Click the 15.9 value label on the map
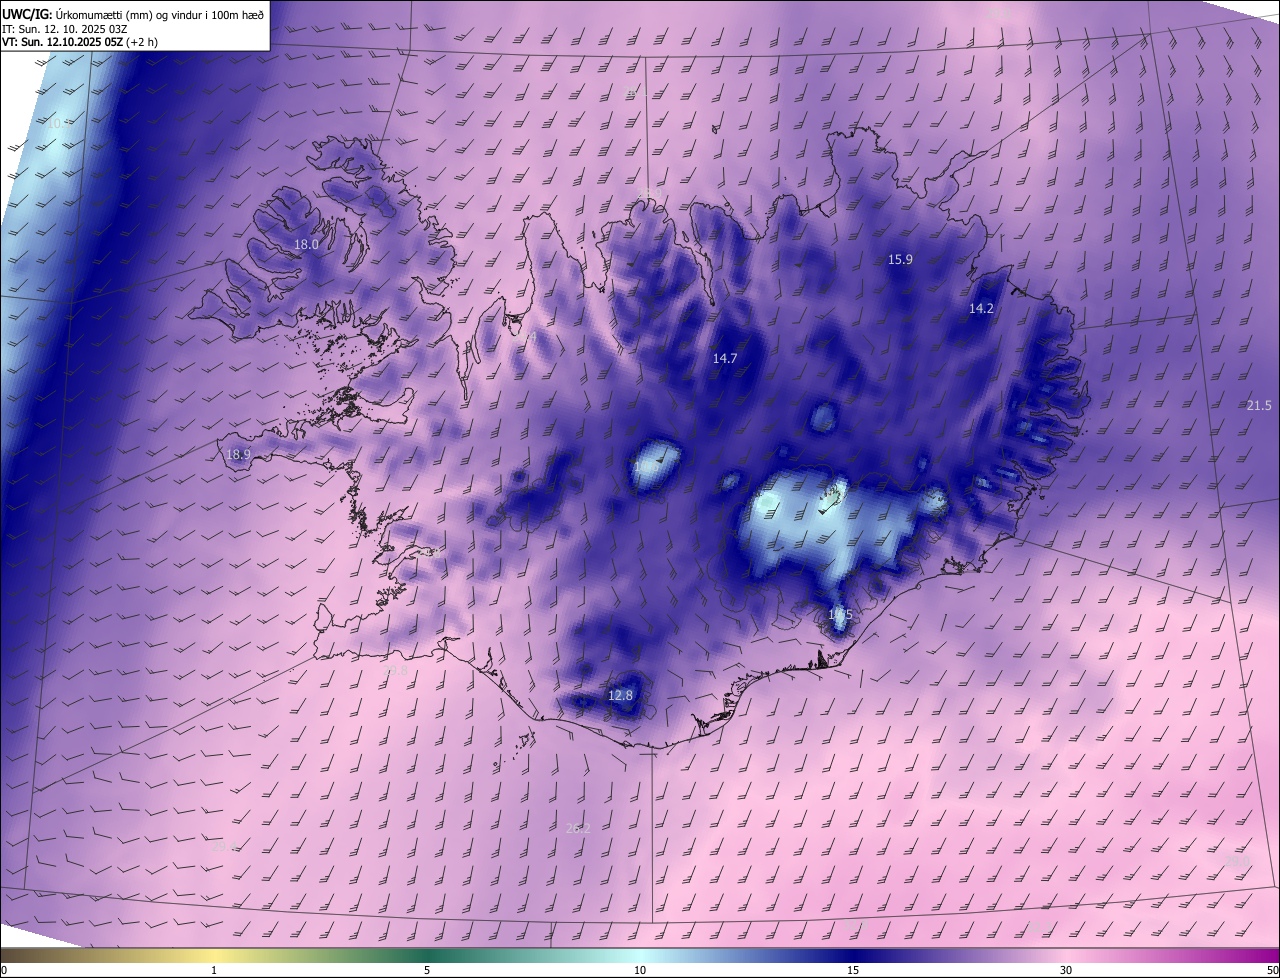The image size is (1280, 978). point(900,259)
